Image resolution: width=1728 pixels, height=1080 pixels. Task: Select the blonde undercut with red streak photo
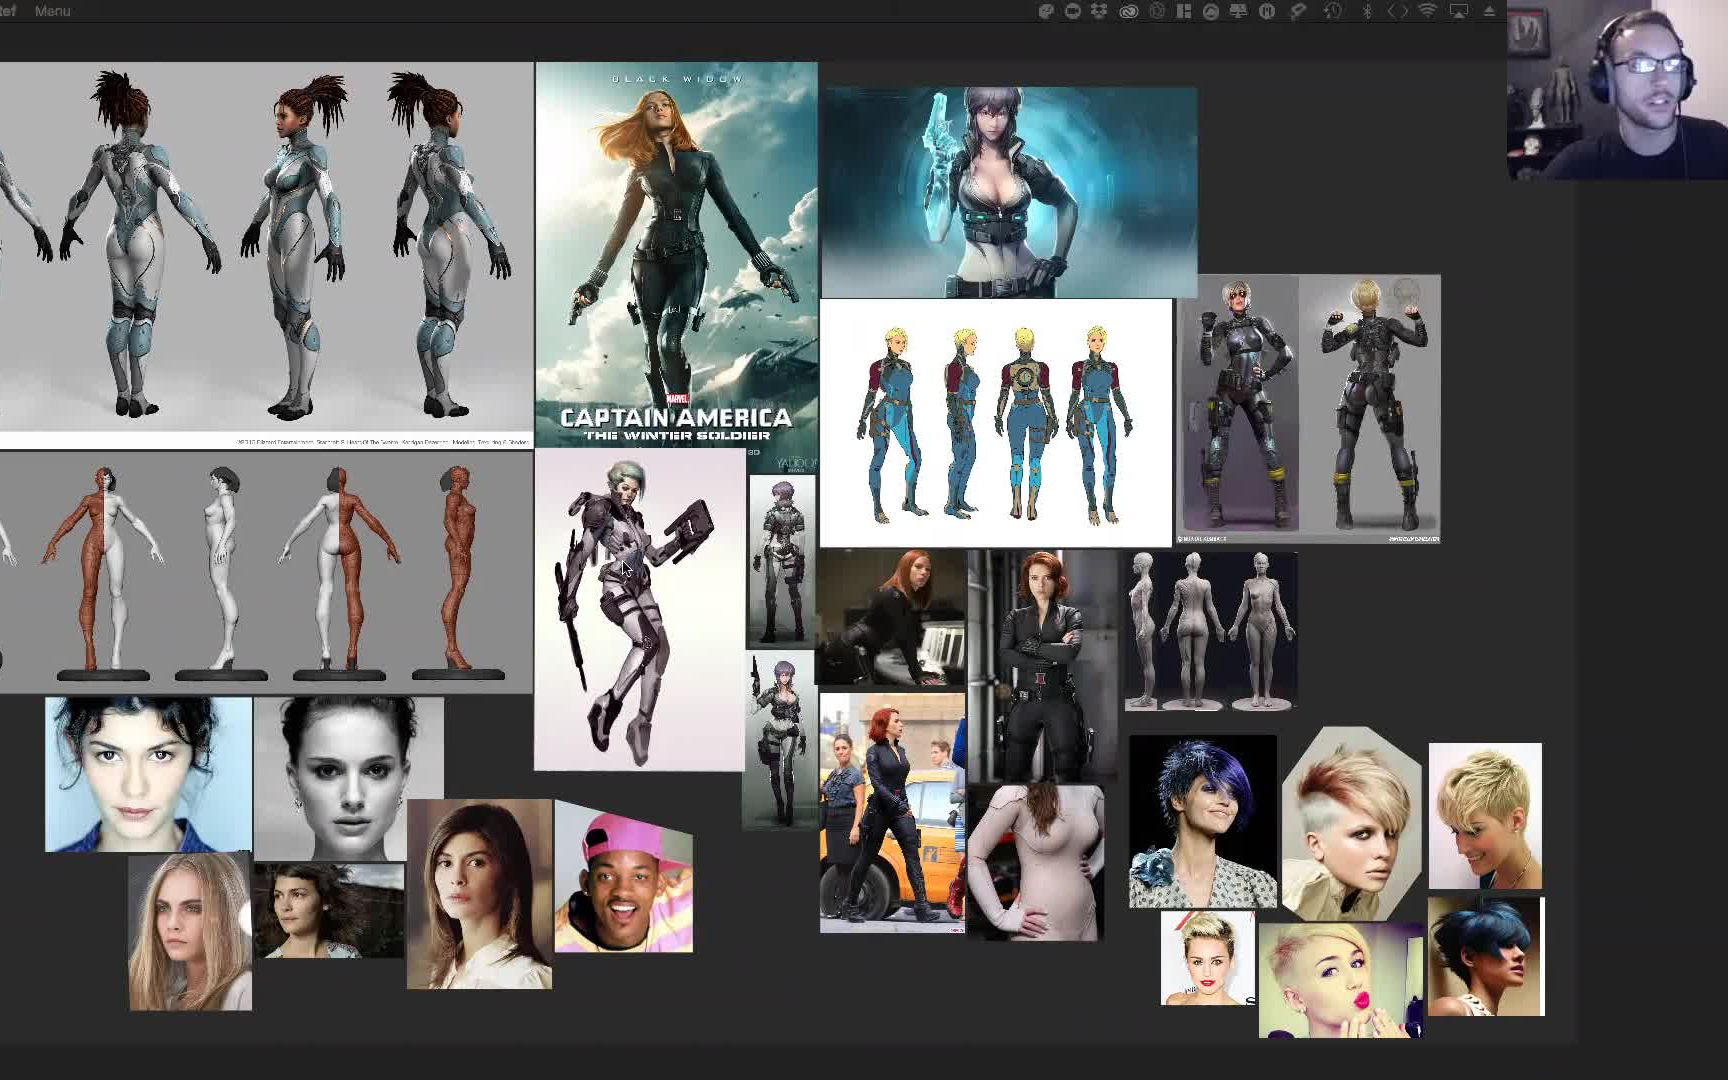pyautogui.click(x=1352, y=824)
